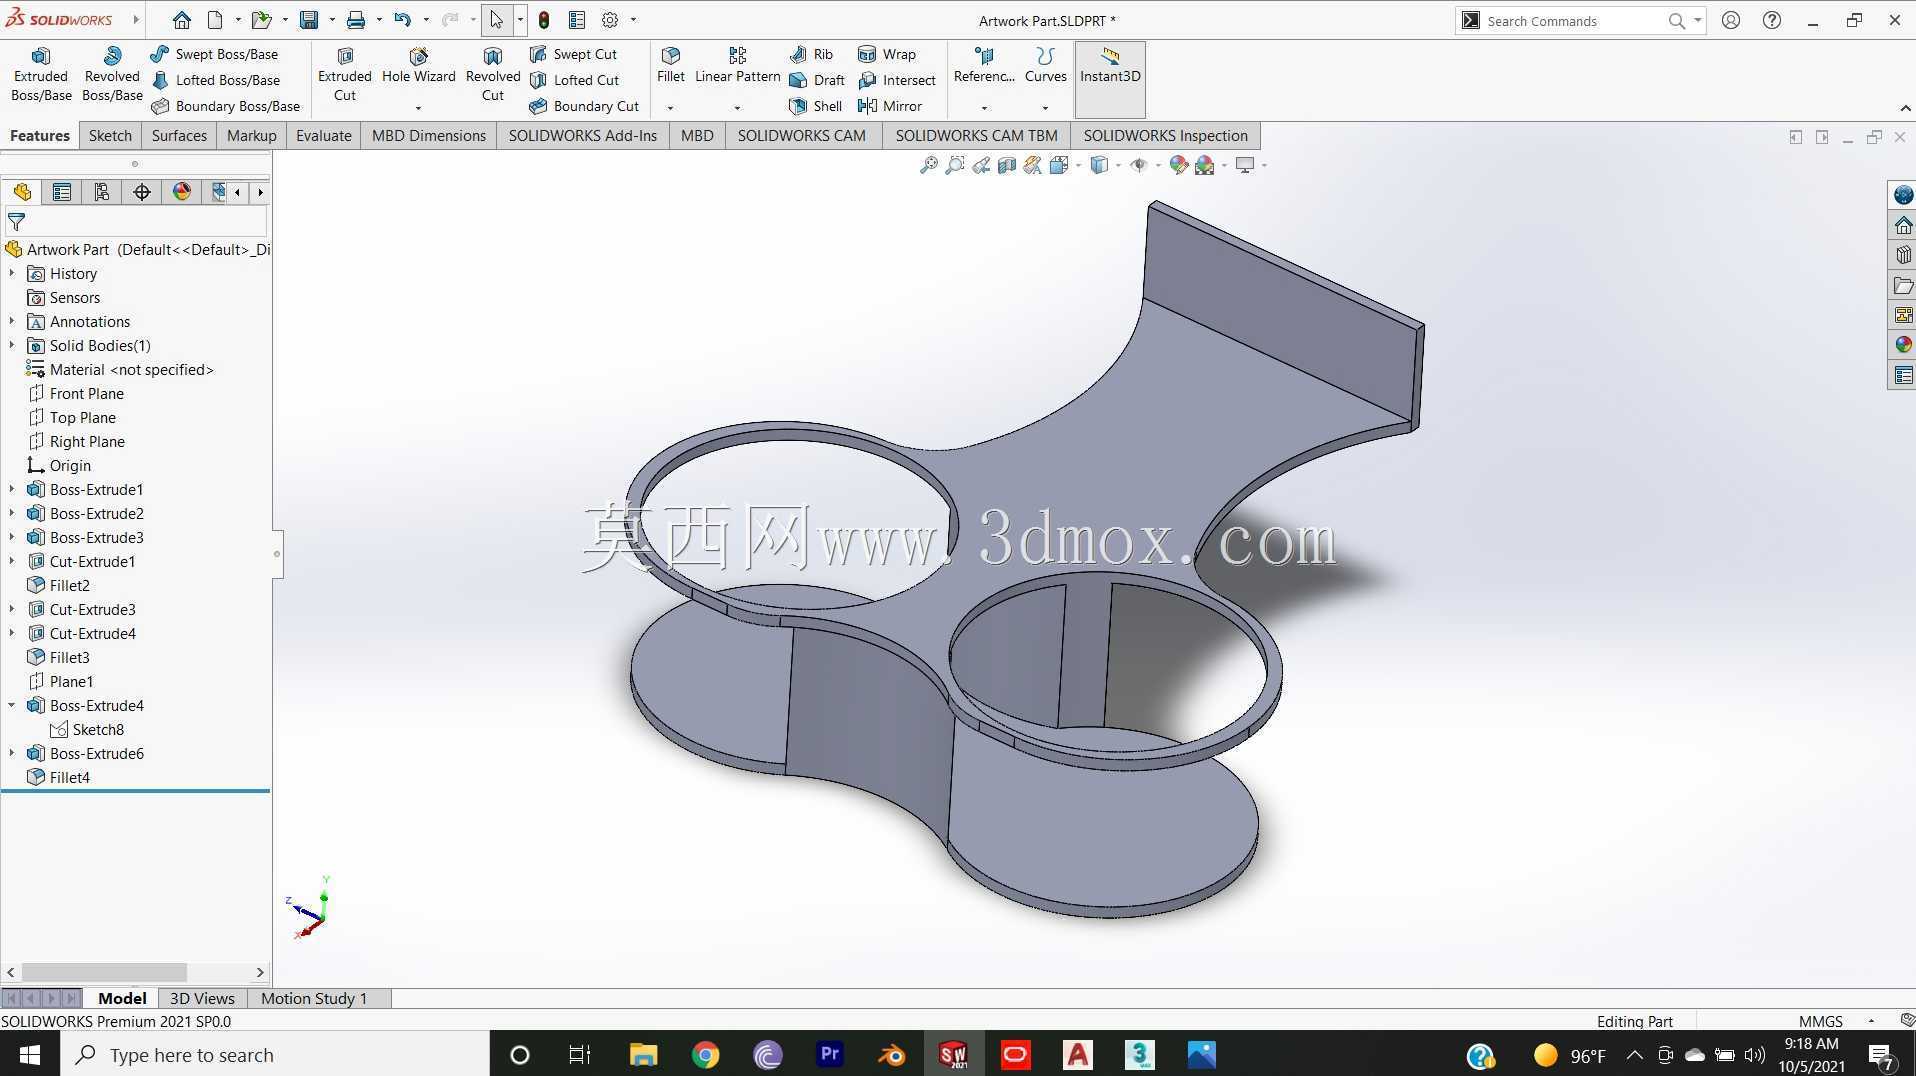
Task: Open the Curves dropdown arrow
Action: tap(1045, 107)
